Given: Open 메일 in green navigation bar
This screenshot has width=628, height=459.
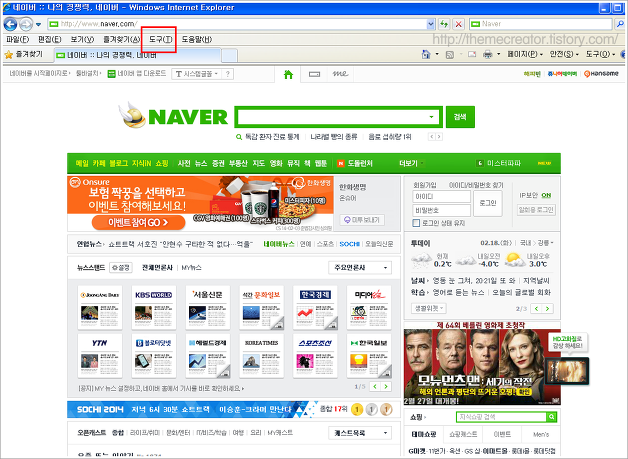Looking at the screenshot, I should coord(82,163).
